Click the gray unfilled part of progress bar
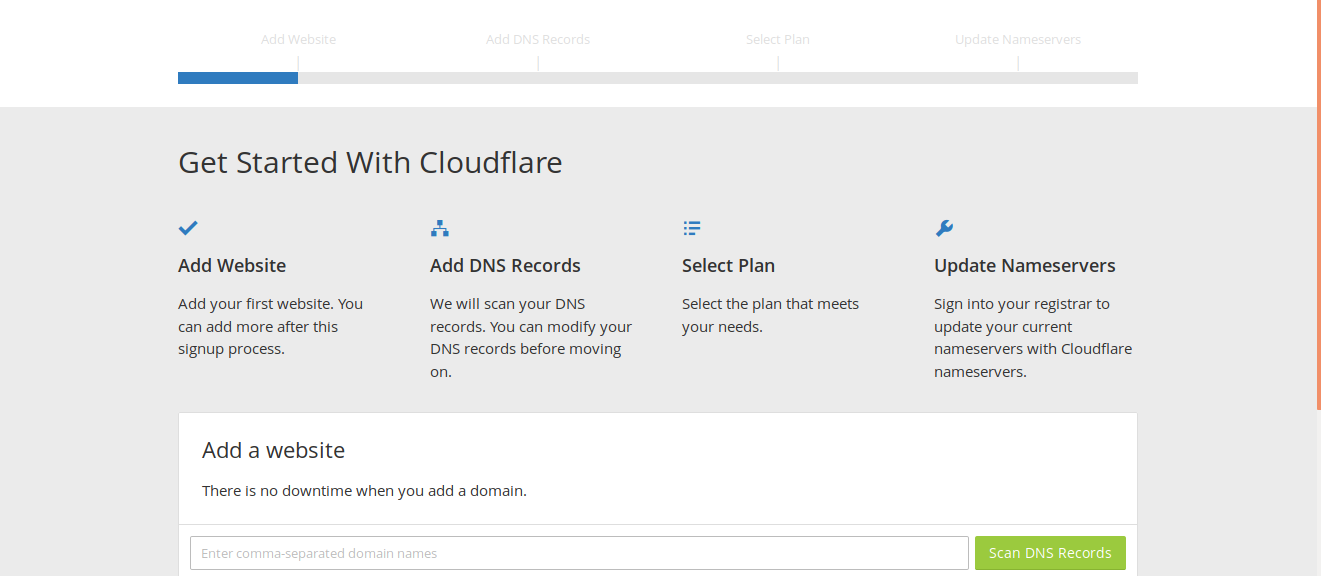This screenshot has height=576, width=1321. 718,78
